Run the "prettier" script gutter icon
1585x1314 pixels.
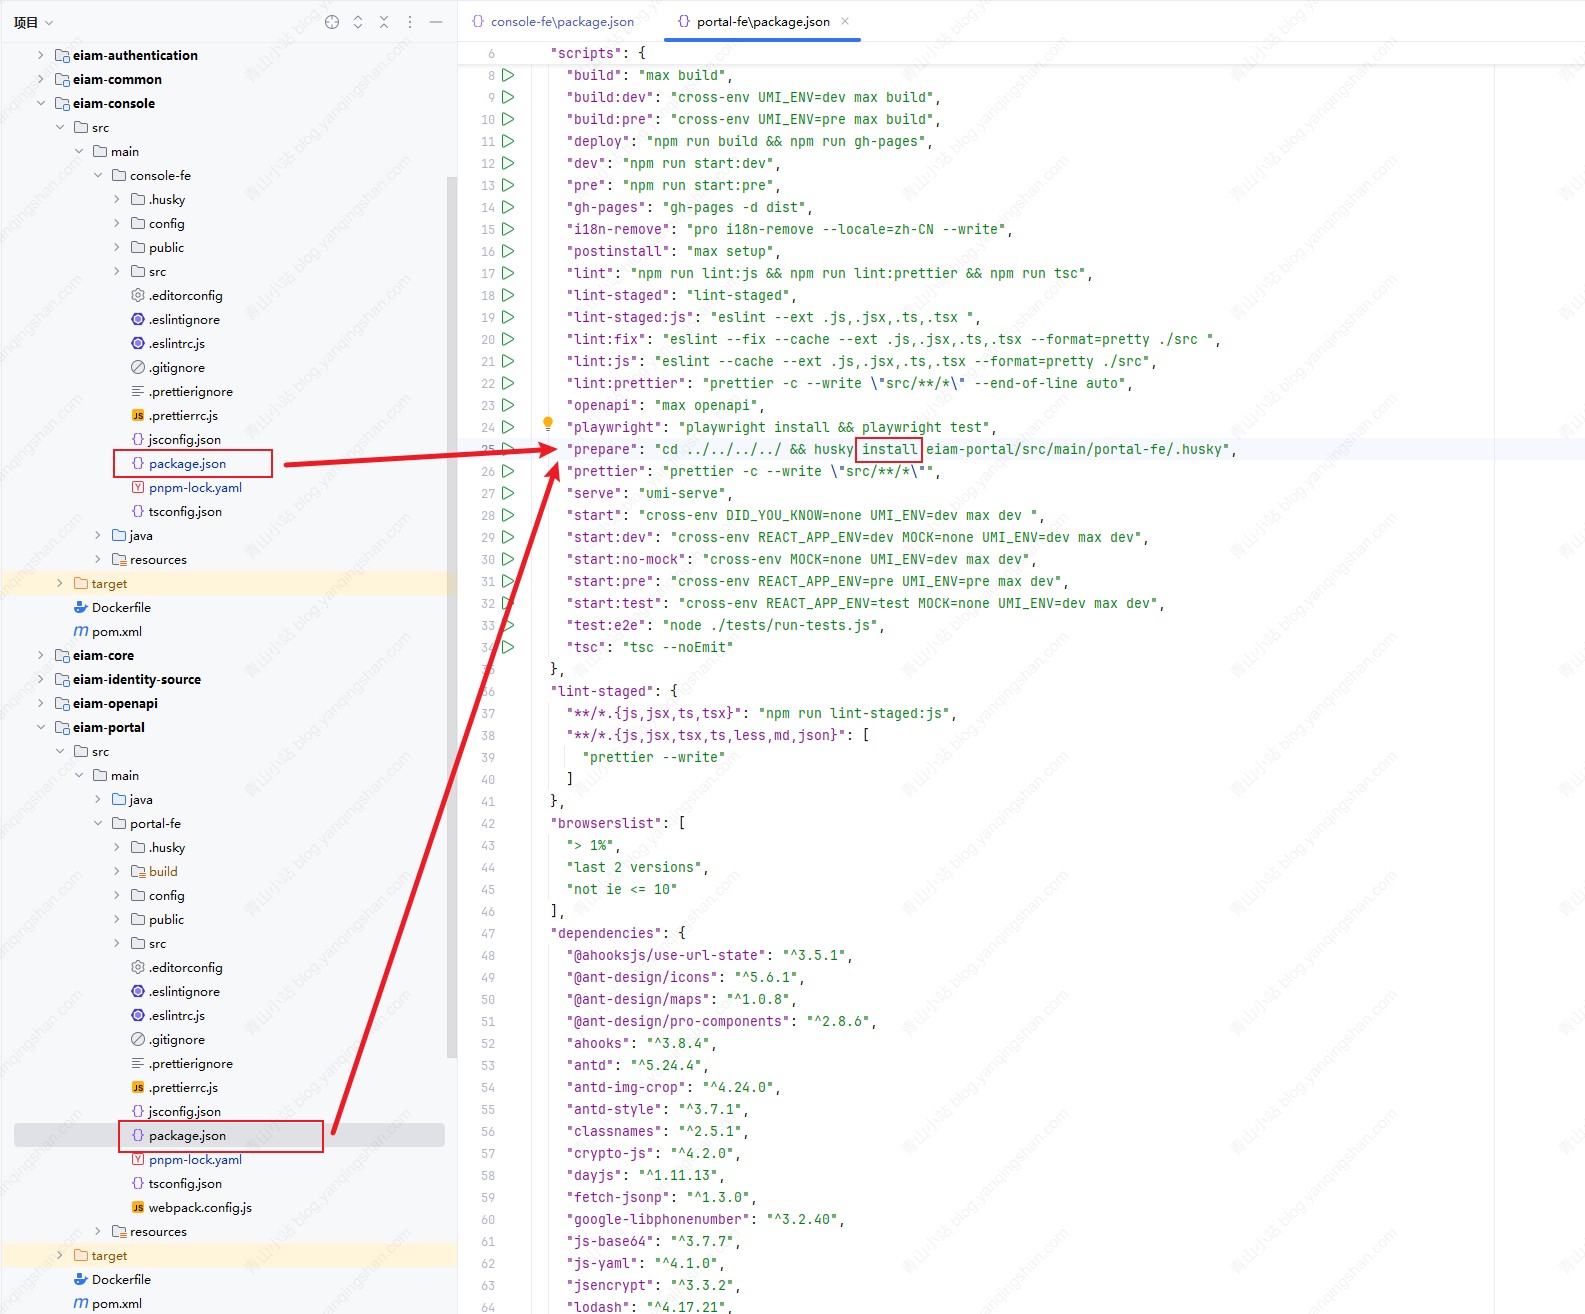[508, 471]
